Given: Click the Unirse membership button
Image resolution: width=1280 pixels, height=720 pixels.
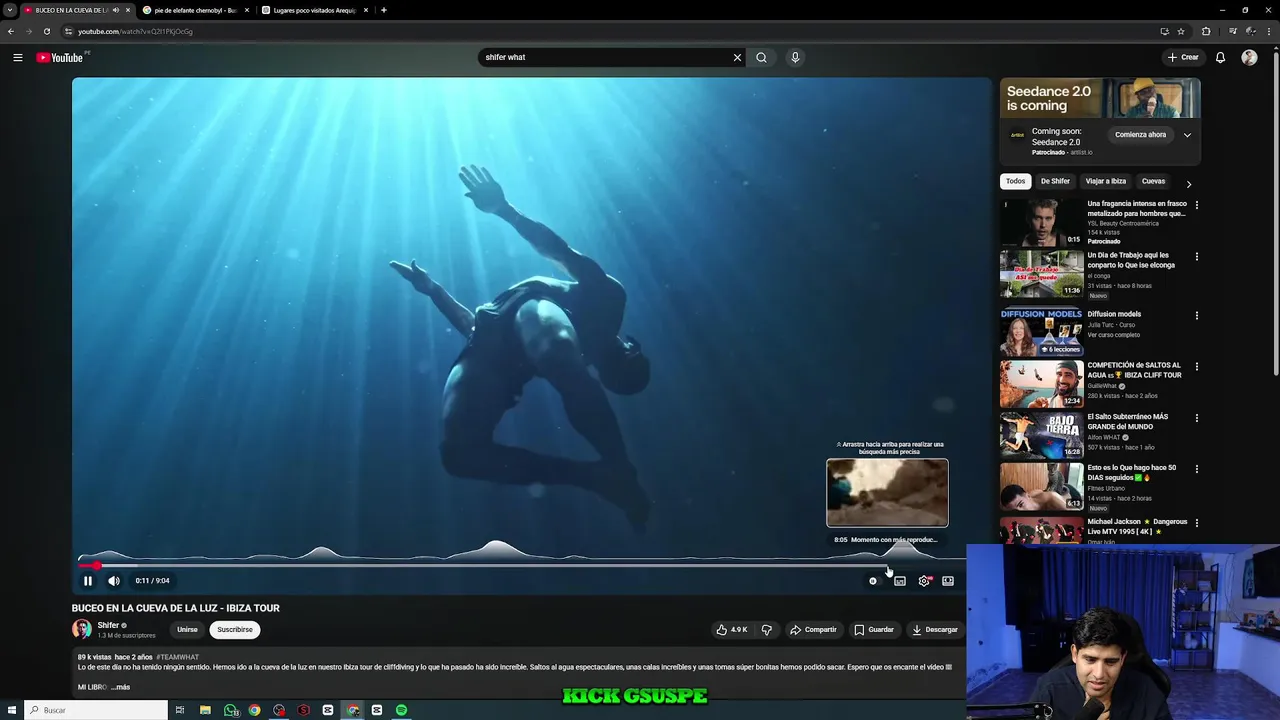Looking at the screenshot, I should point(187,630).
